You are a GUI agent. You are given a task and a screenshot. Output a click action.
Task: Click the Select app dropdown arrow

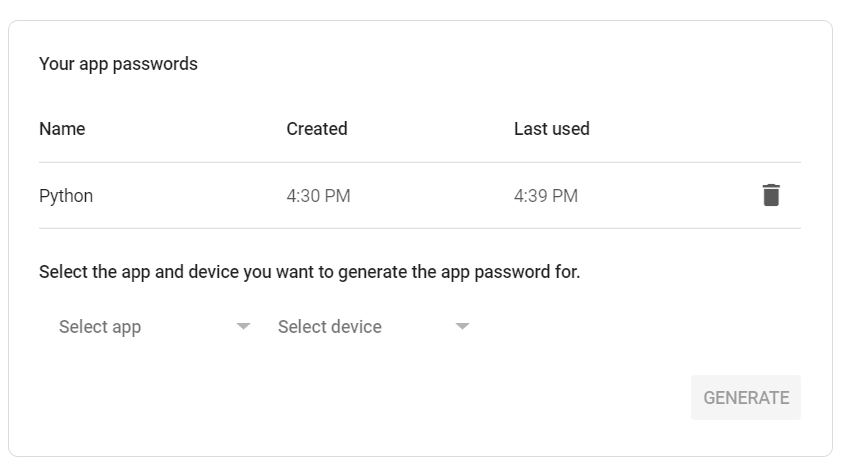coord(243,327)
